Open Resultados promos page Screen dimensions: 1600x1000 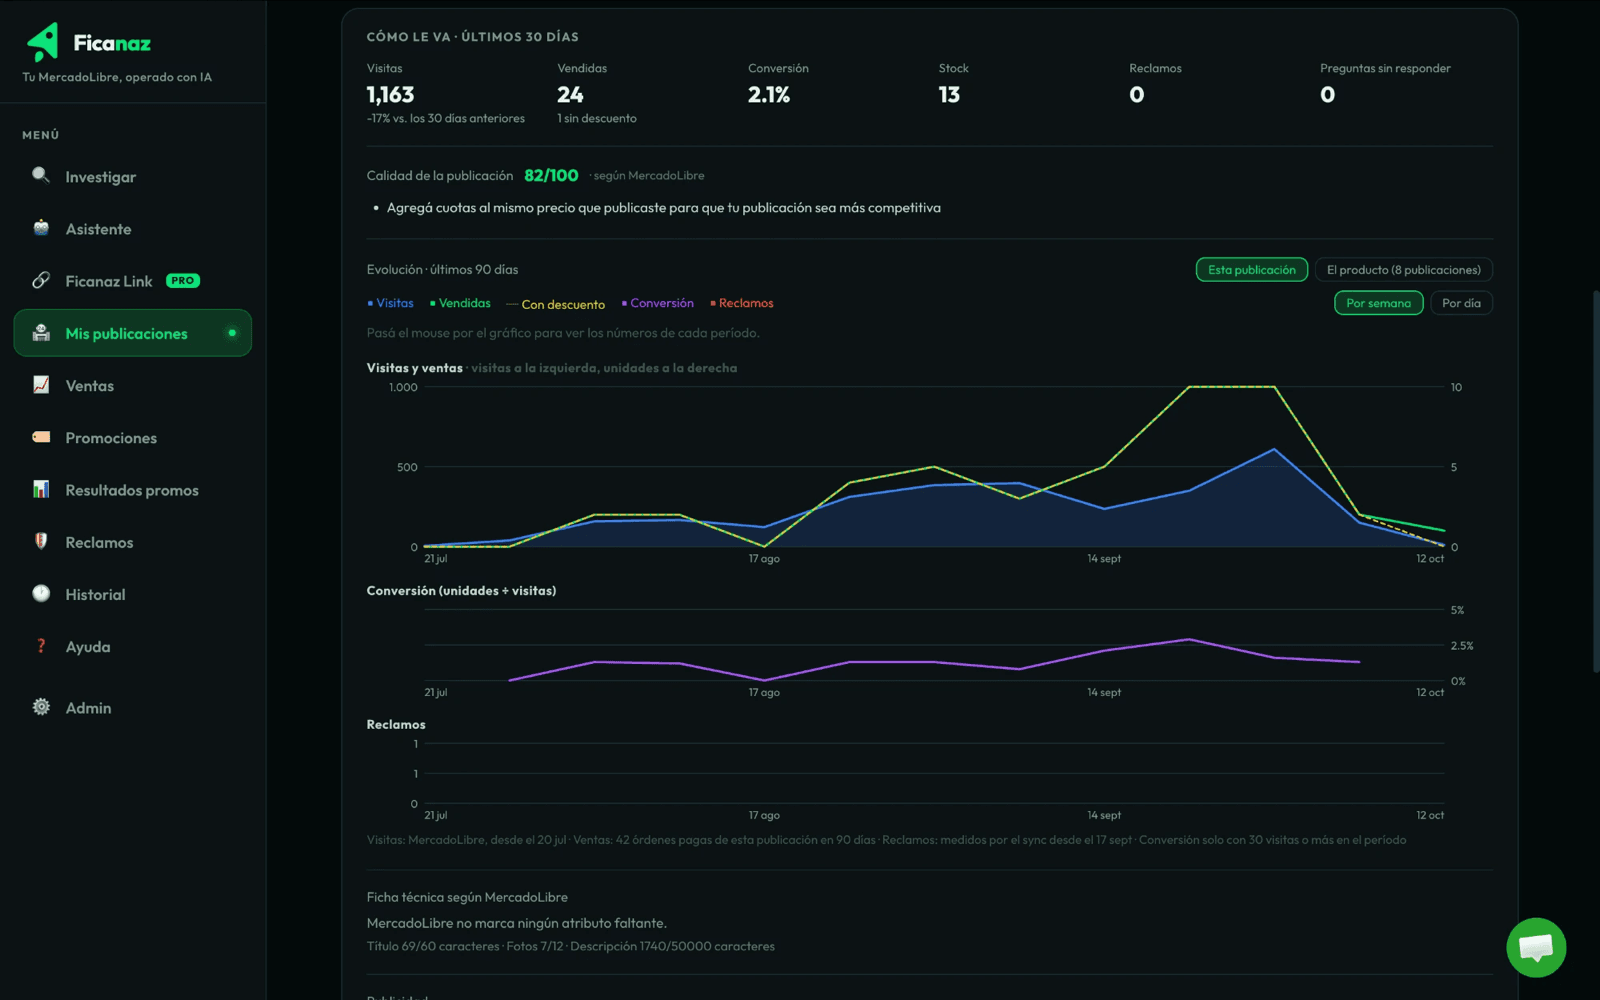click(133, 490)
